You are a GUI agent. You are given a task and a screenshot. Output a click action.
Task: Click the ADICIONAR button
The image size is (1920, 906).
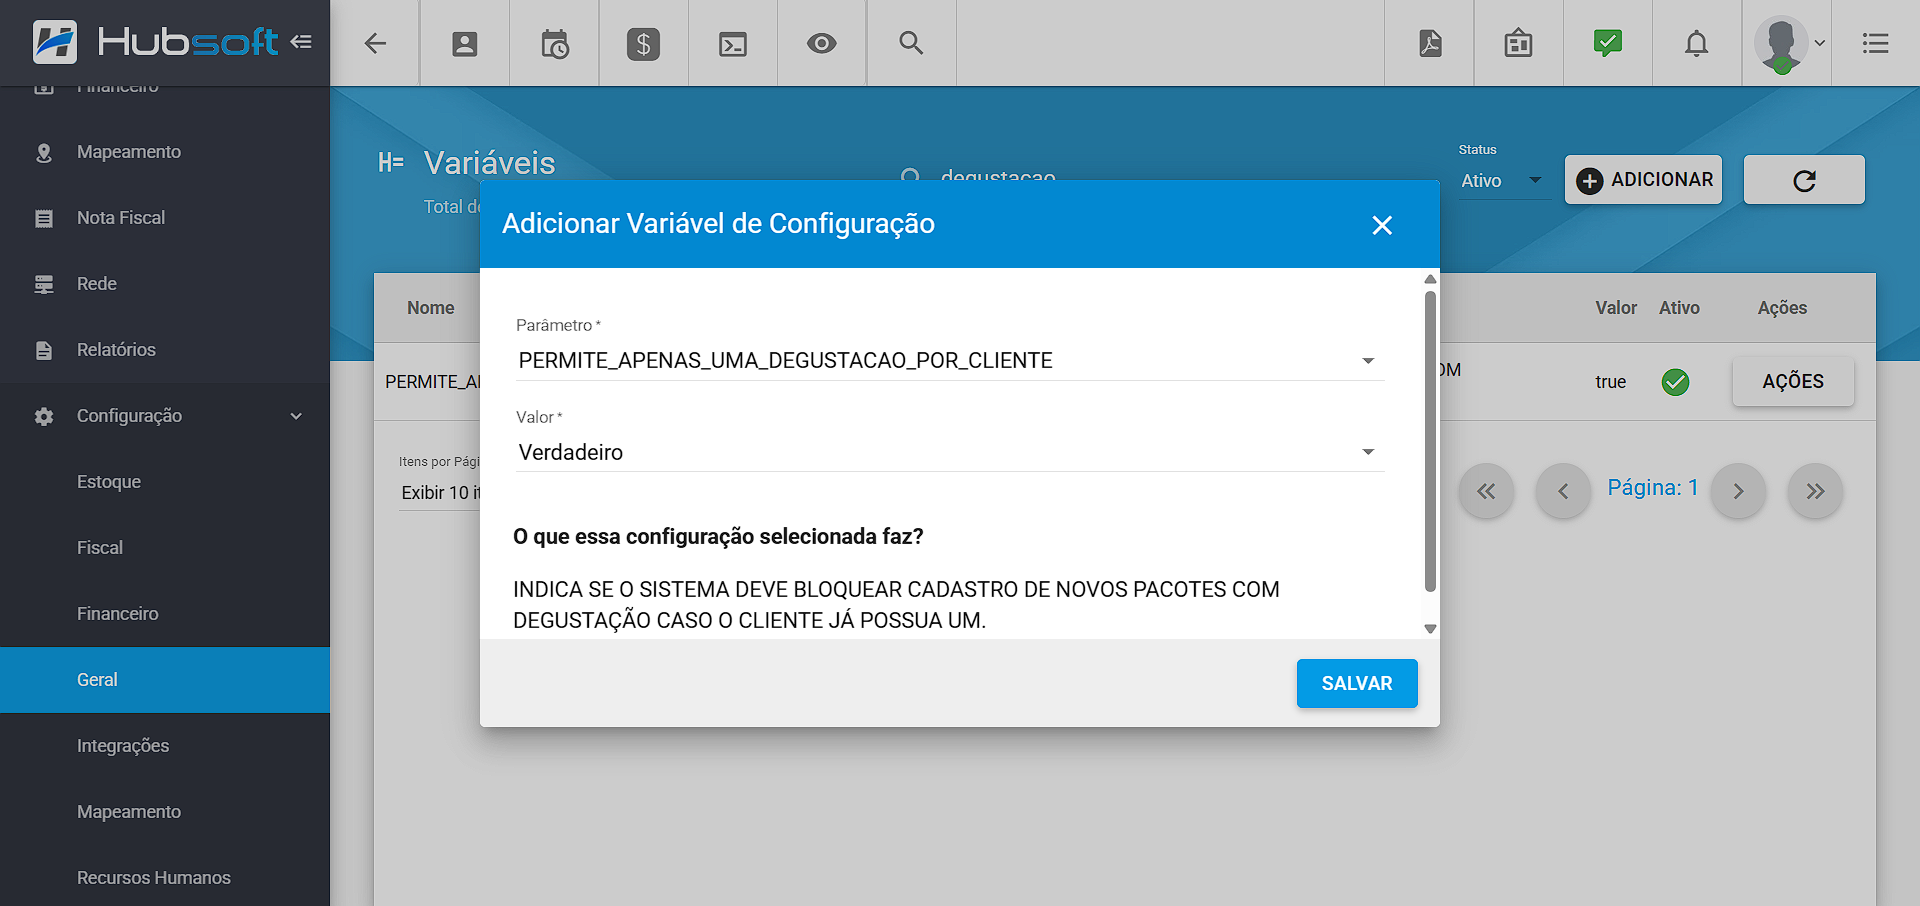pos(1643,180)
